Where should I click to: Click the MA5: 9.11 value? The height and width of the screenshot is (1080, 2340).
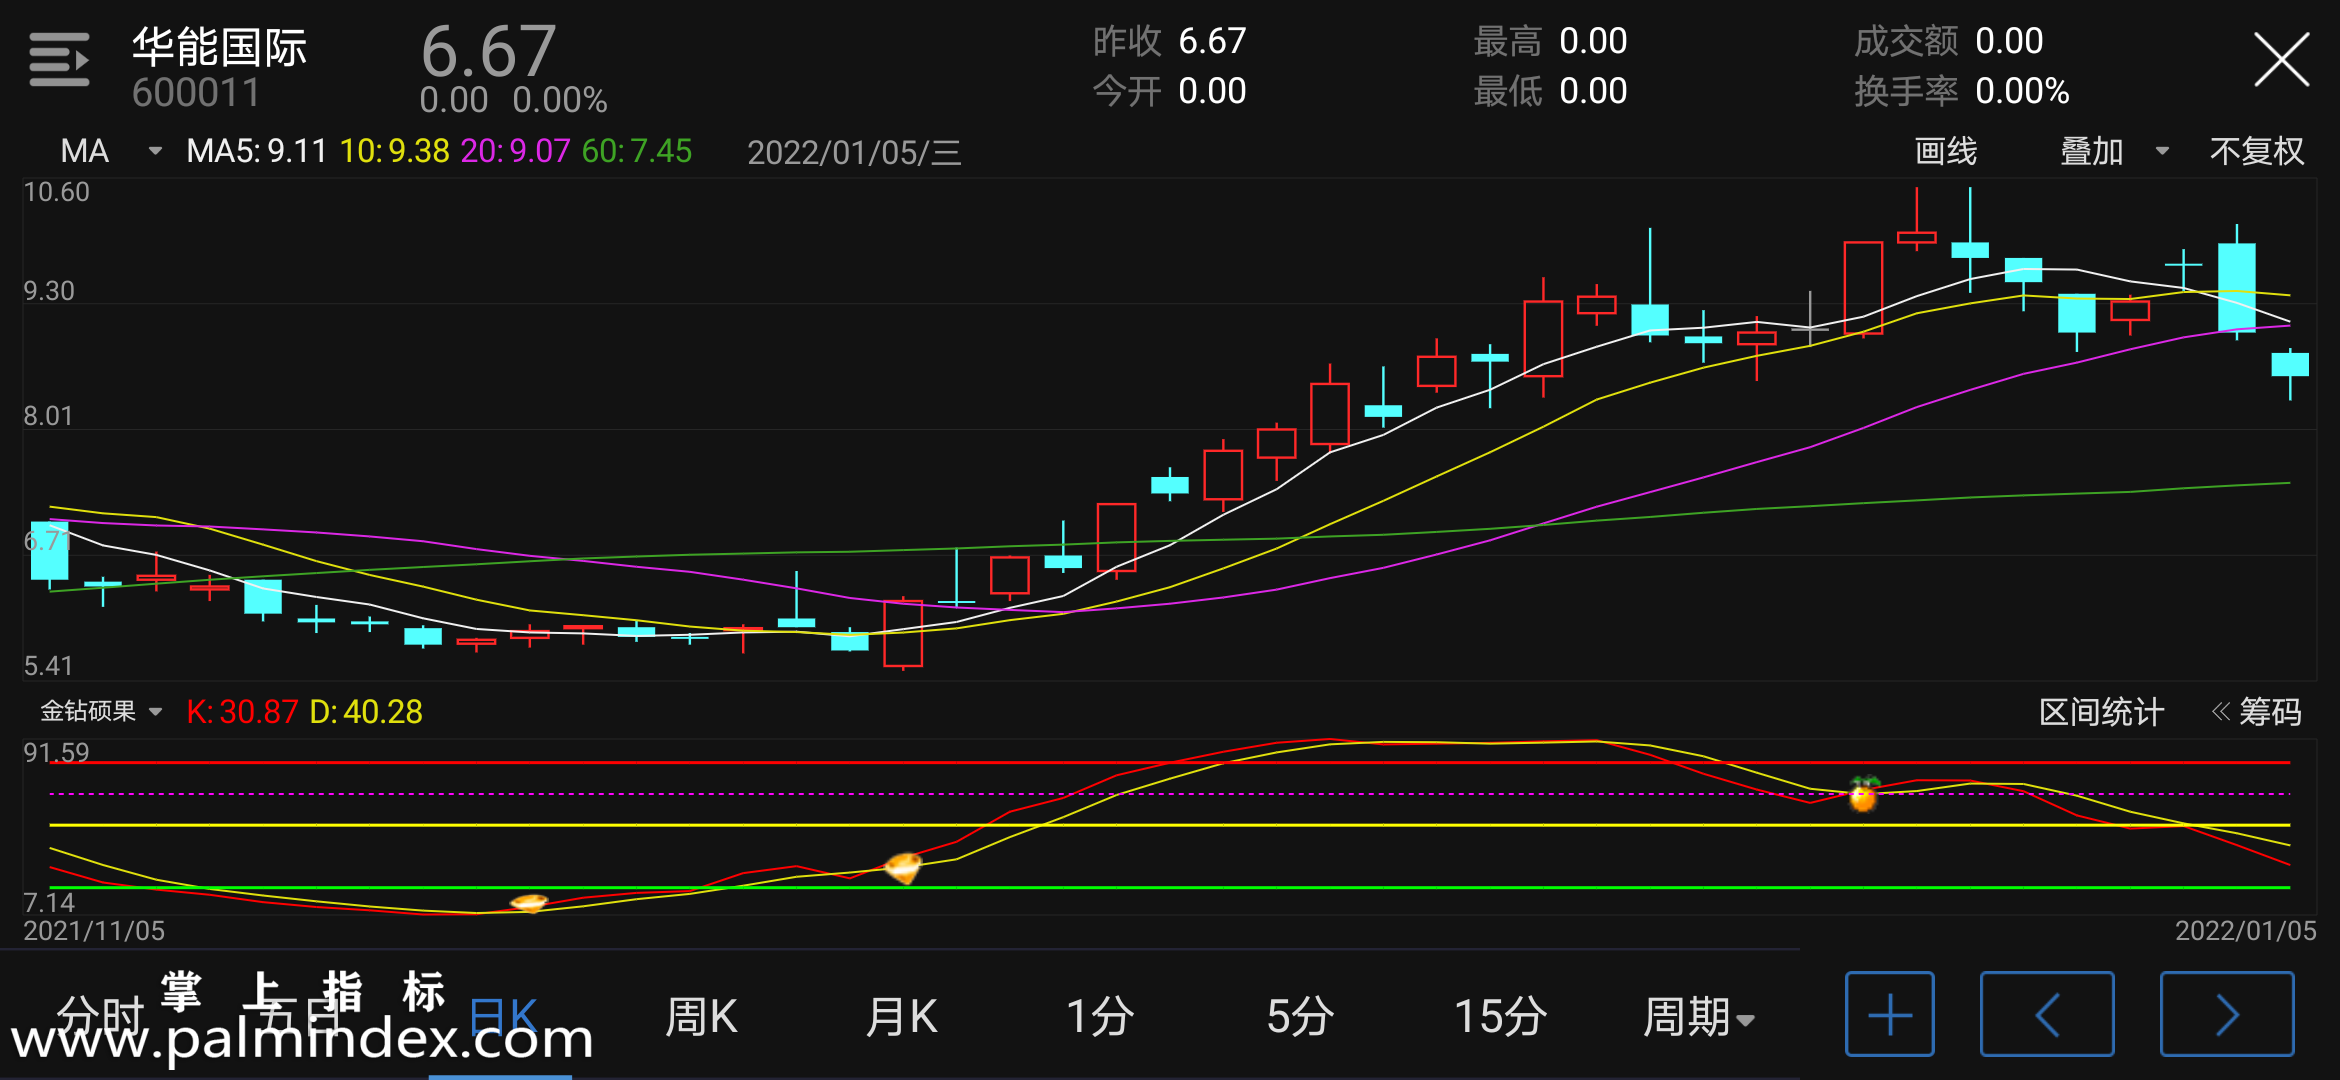tap(257, 151)
